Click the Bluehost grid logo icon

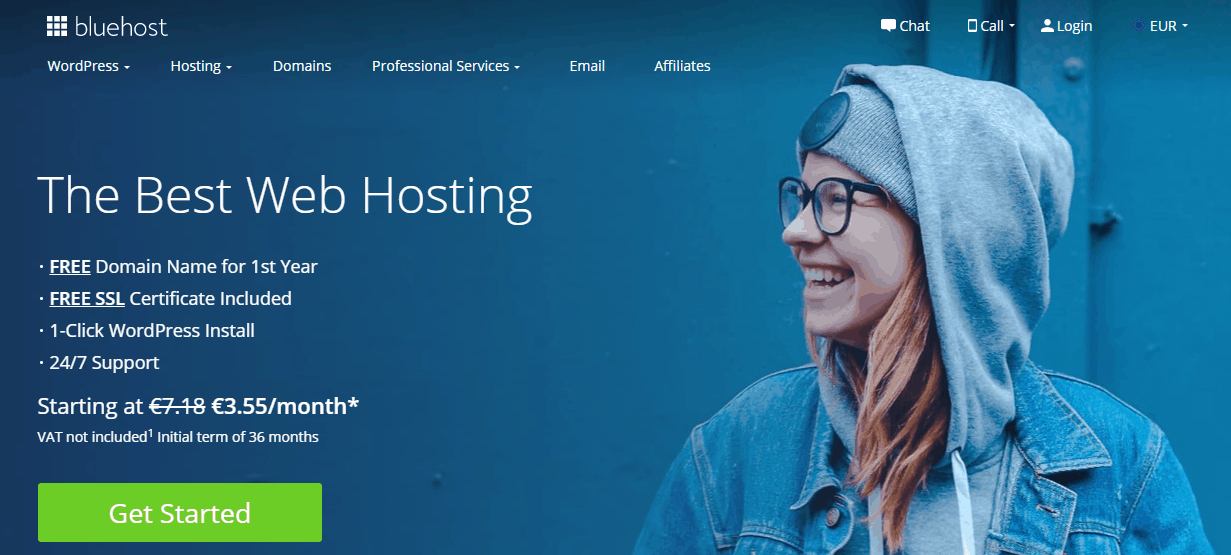click(x=57, y=26)
